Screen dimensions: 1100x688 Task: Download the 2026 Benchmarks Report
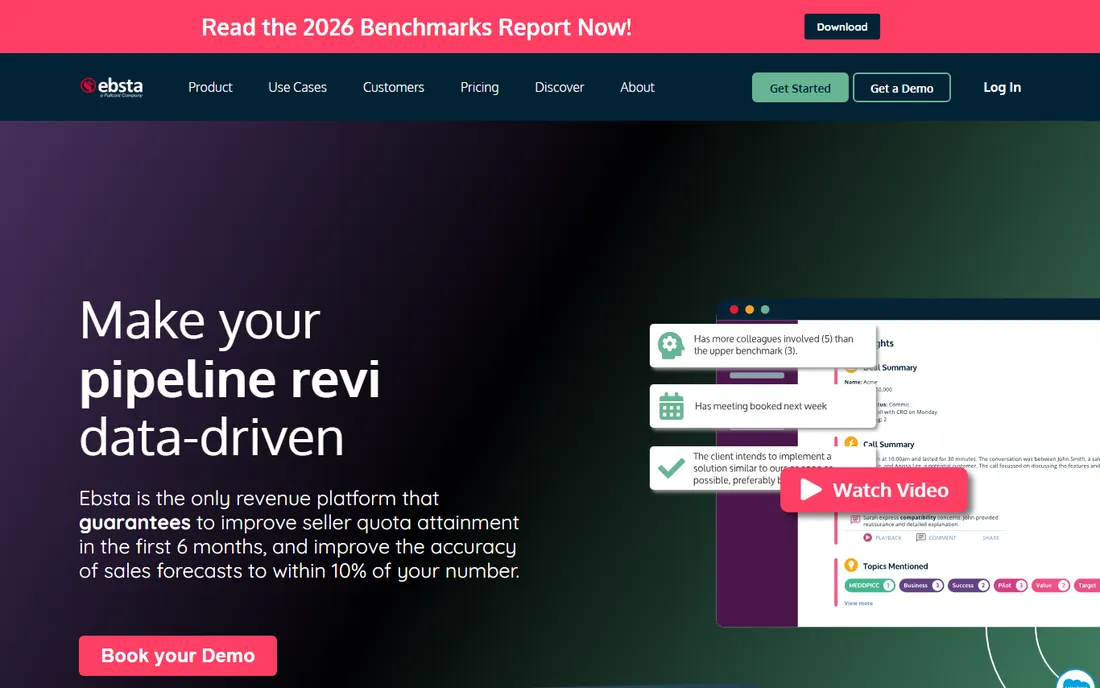tap(842, 27)
